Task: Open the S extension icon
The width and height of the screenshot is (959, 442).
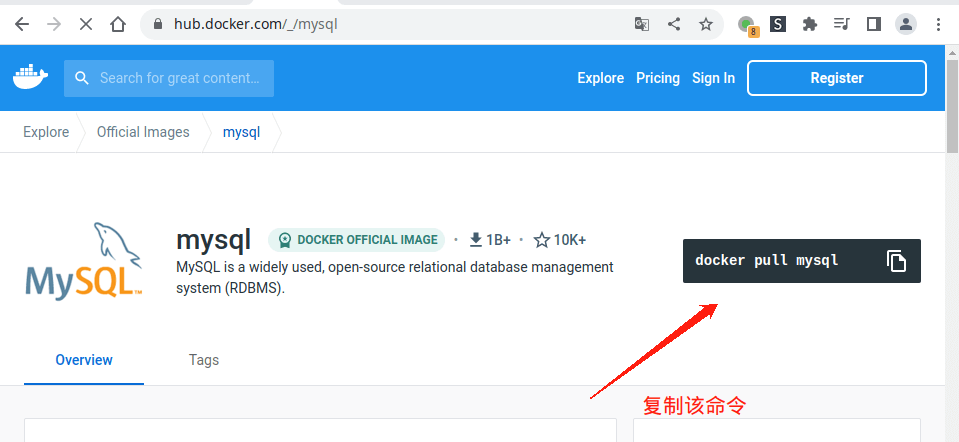Action: point(777,24)
